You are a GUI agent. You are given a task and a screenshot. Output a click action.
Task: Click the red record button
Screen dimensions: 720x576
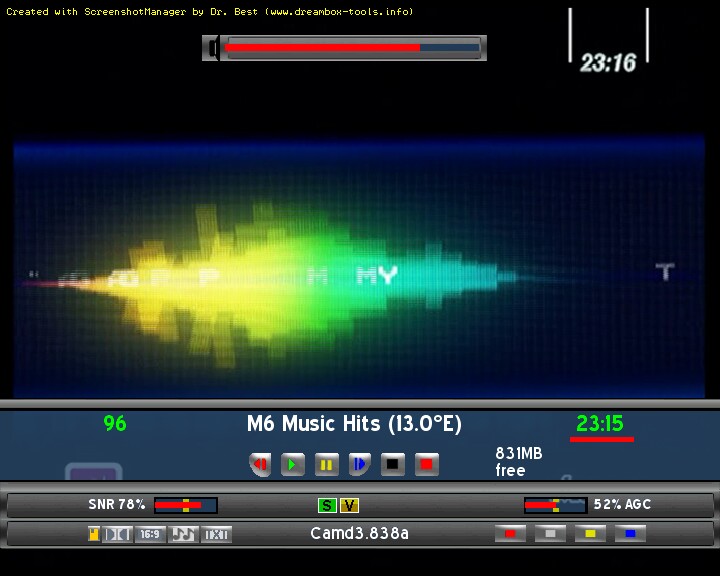point(427,464)
